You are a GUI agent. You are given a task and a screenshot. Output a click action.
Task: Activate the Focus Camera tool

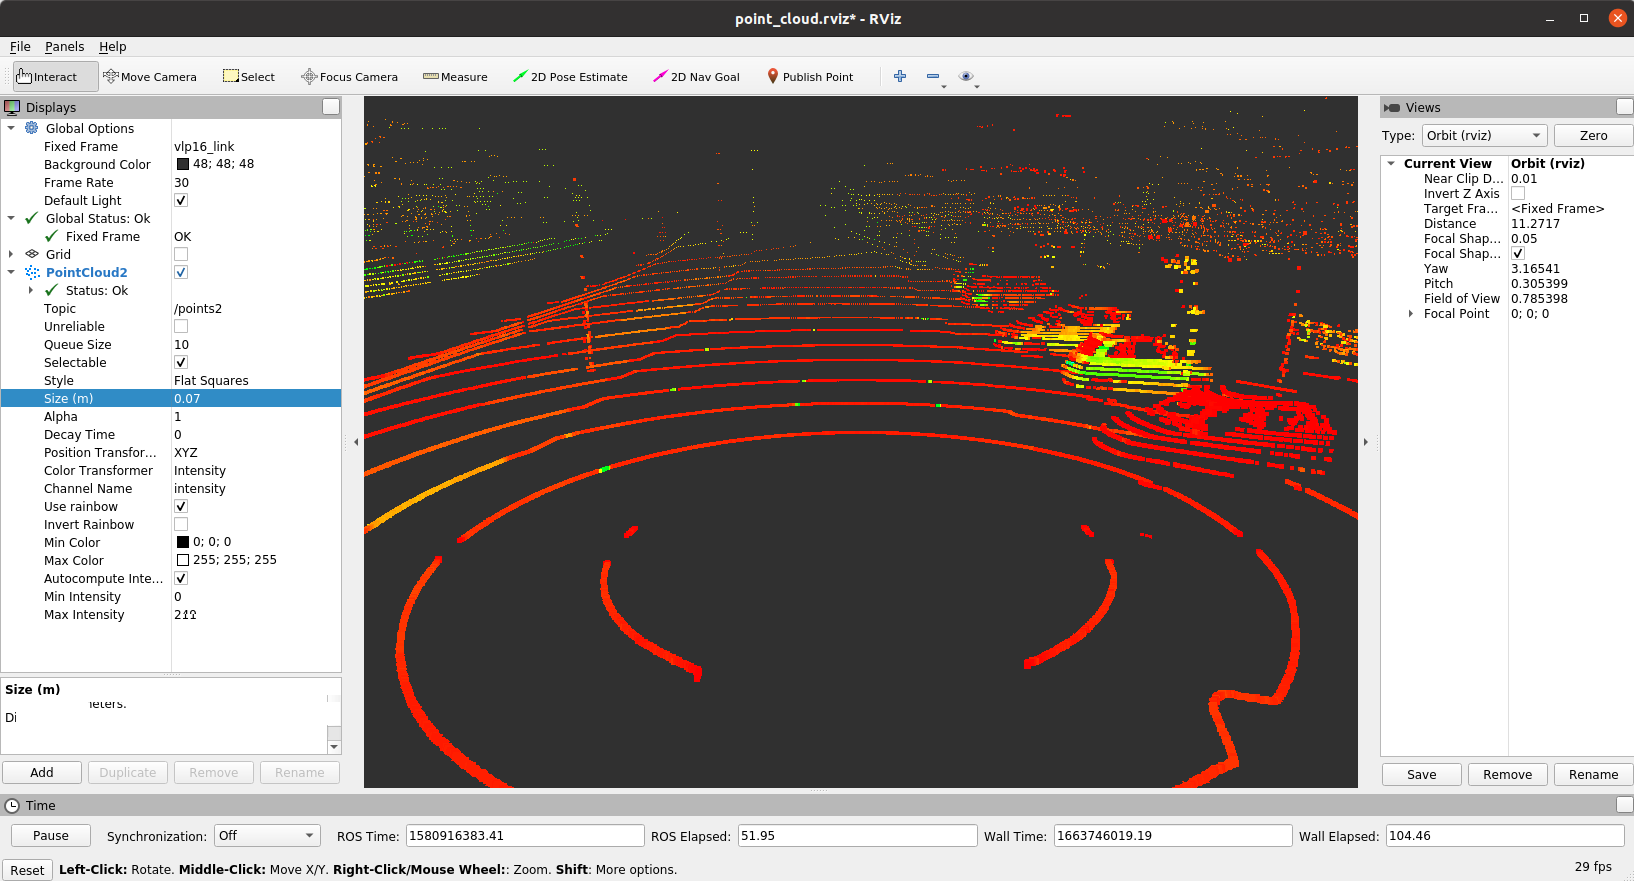click(x=349, y=77)
